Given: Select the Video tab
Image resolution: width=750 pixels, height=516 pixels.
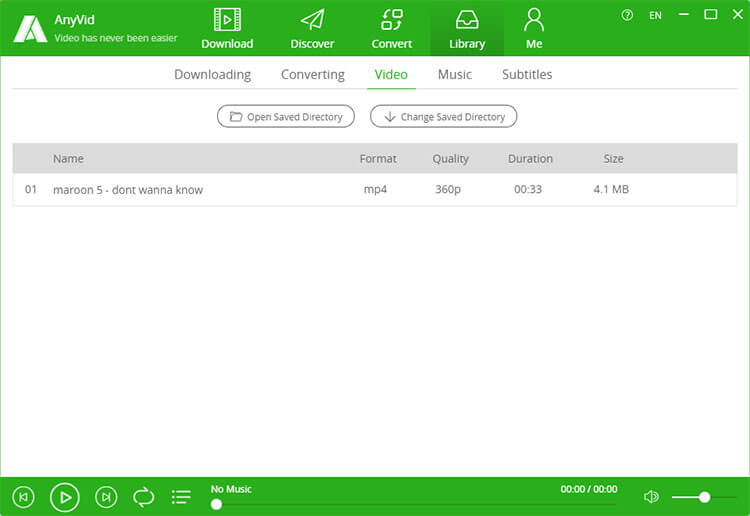Looking at the screenshot, I should click(x=391, y=75).
